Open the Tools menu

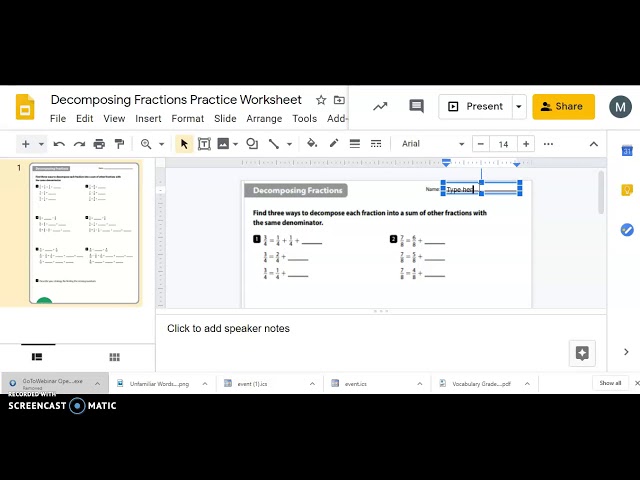click(304, 118)
